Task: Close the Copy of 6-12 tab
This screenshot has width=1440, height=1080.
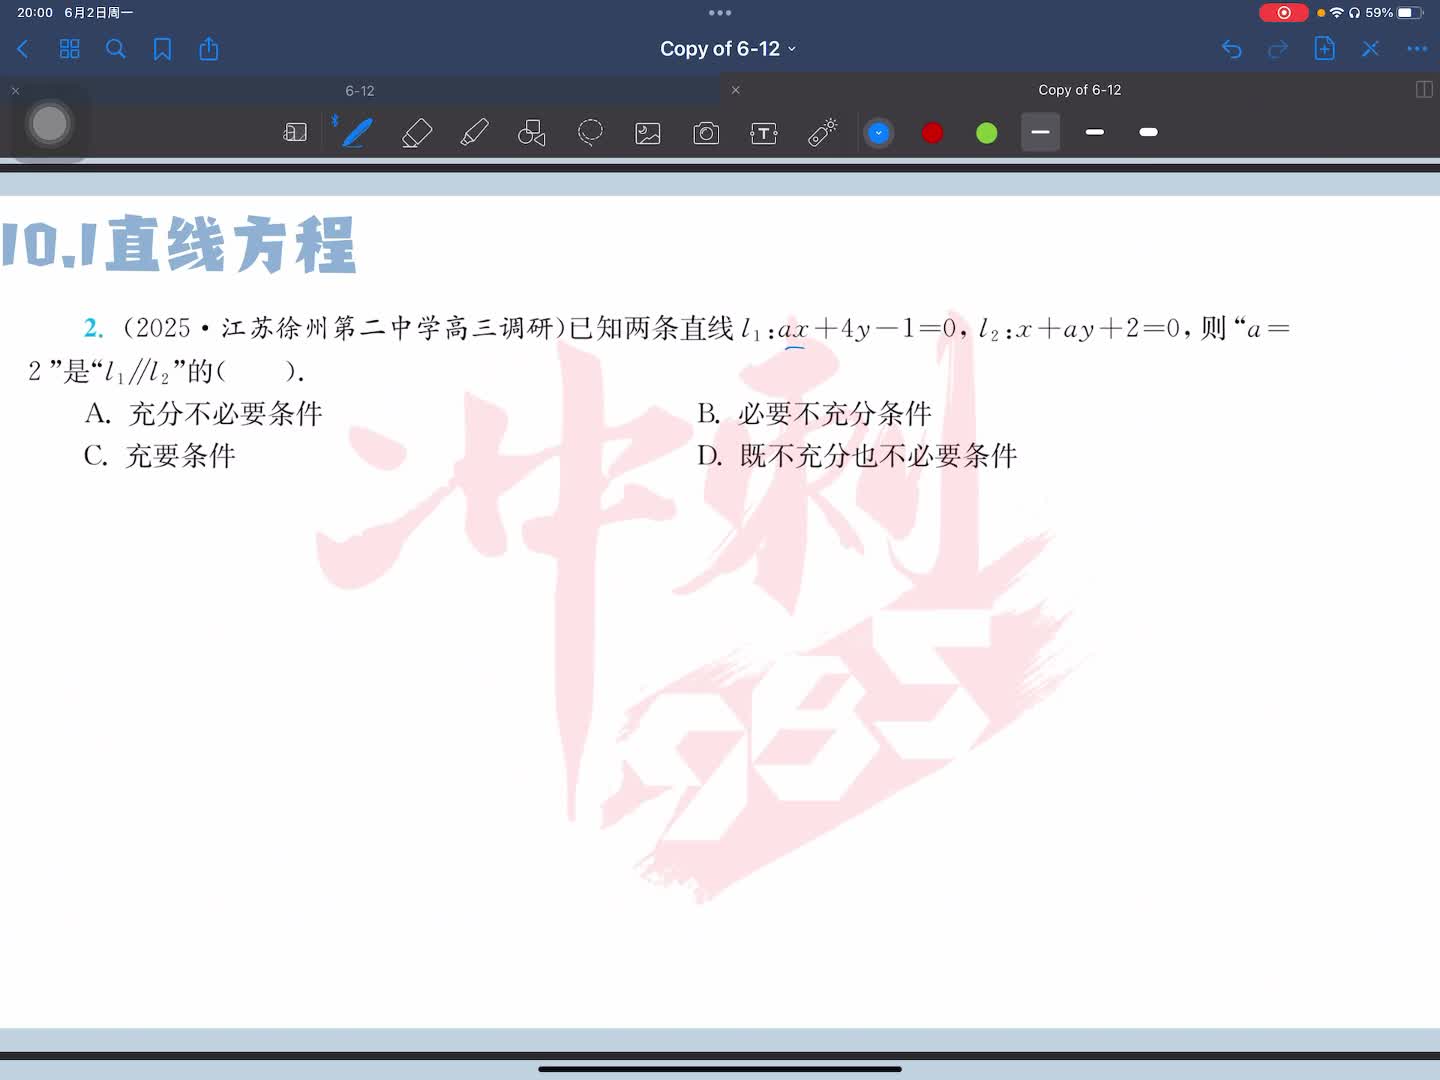Action: pos(736,90)
